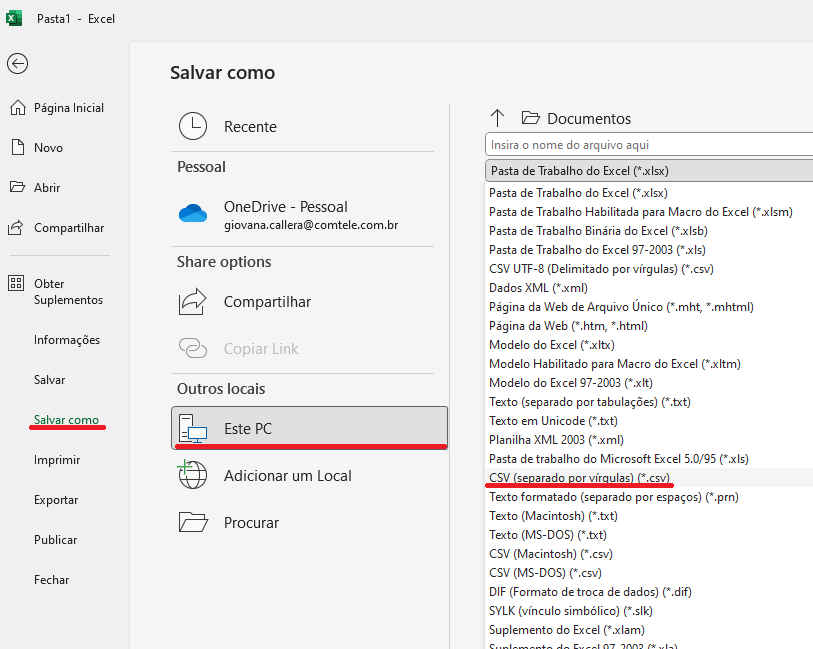Image resolution: width=813 pixels, height=649 pixels.
Task: Click the globe icon for Adicionar um Local
Action: pos(192,474)
